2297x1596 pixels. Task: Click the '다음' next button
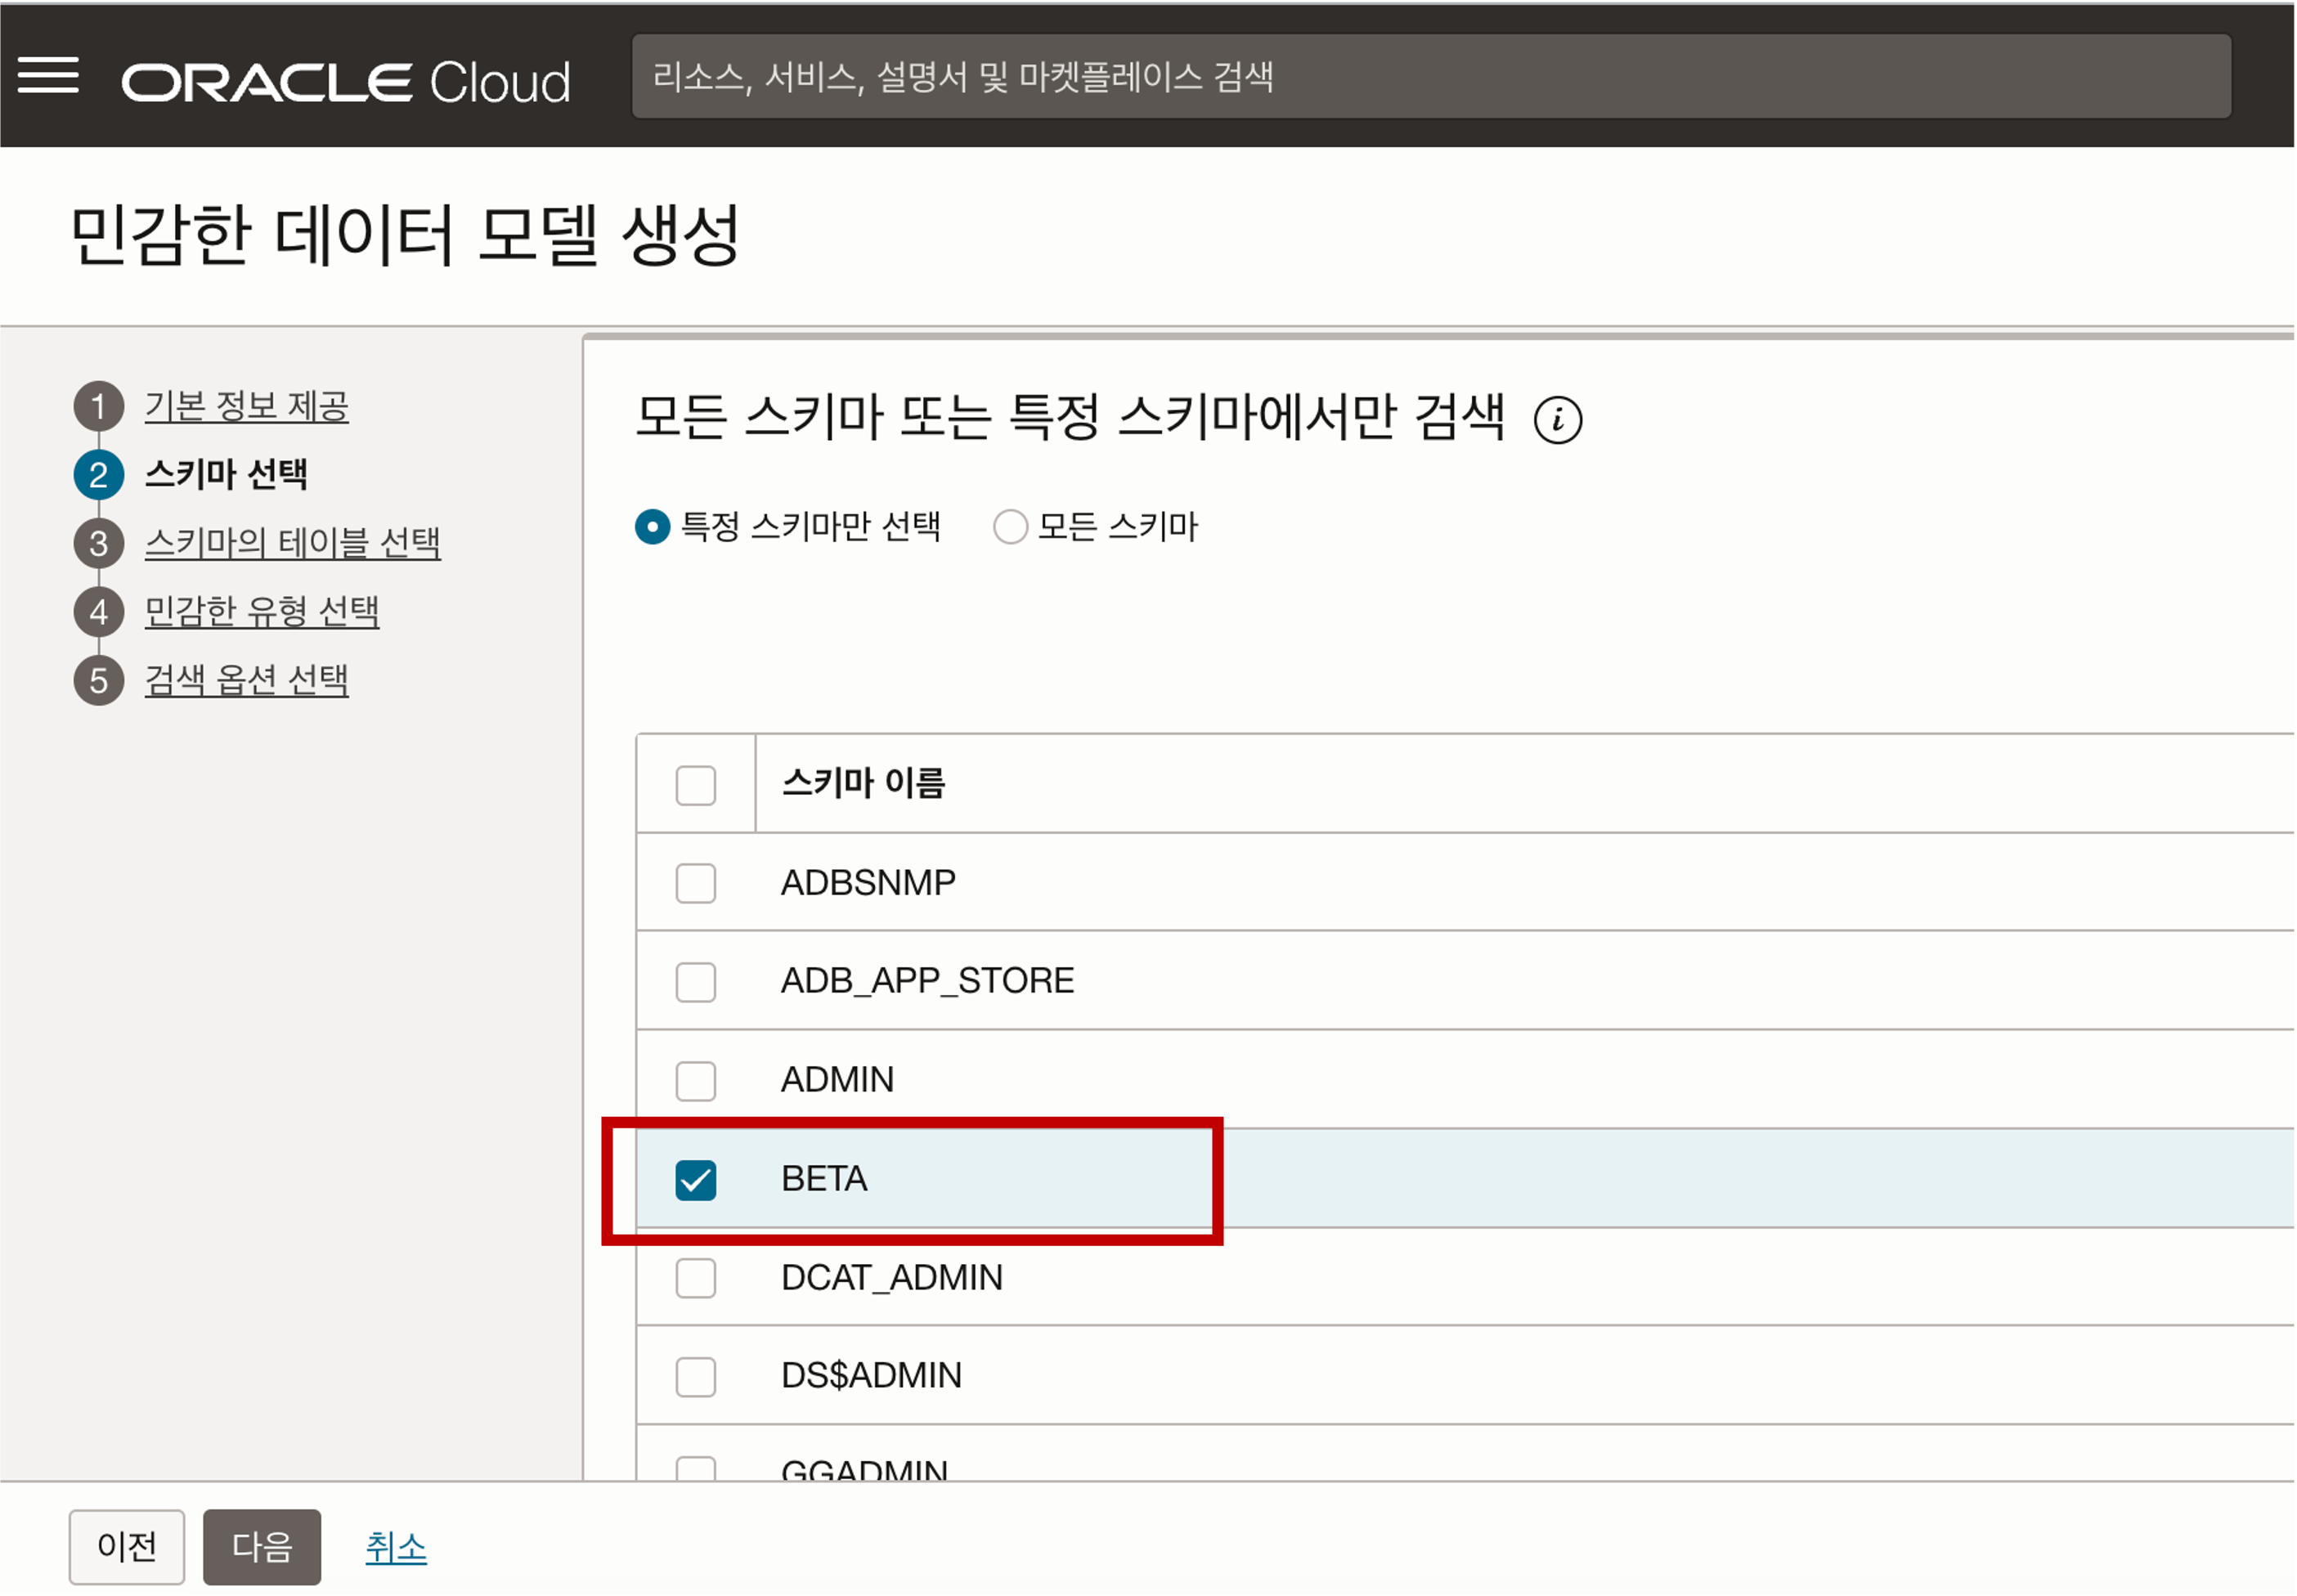tap(262, 1547)
